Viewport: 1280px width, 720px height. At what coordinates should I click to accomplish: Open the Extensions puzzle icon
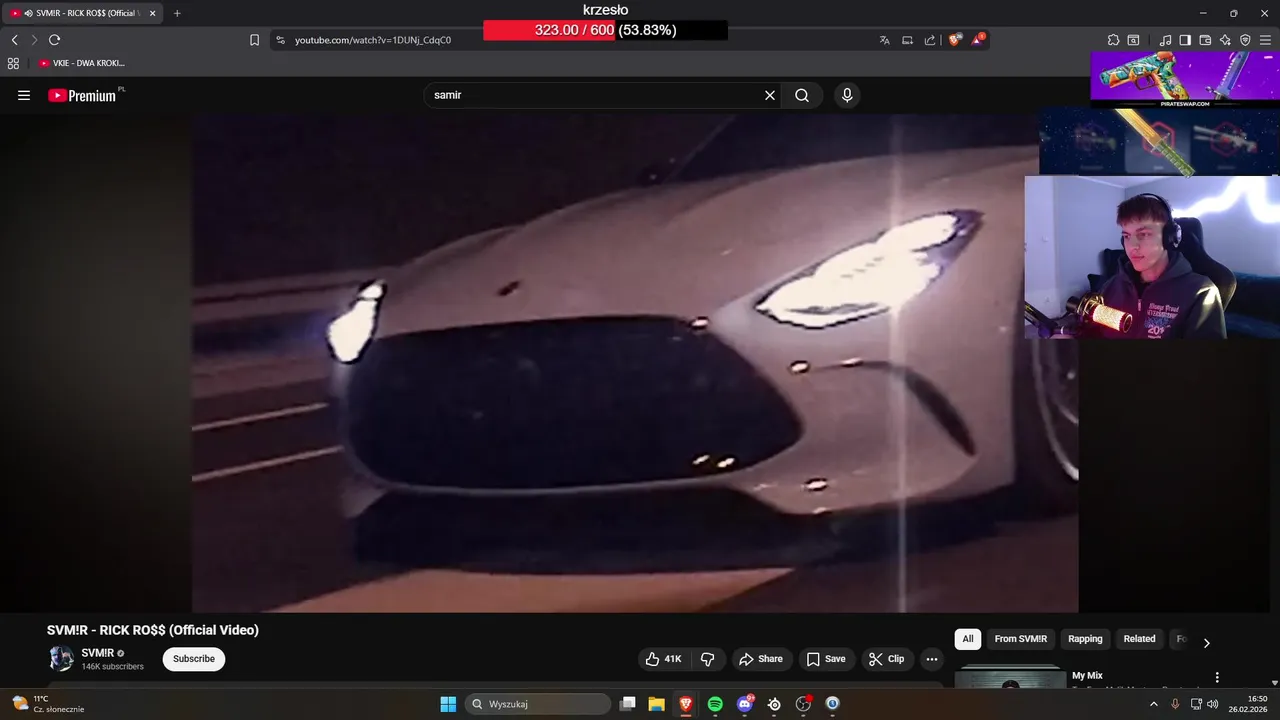click(1113, 40)
